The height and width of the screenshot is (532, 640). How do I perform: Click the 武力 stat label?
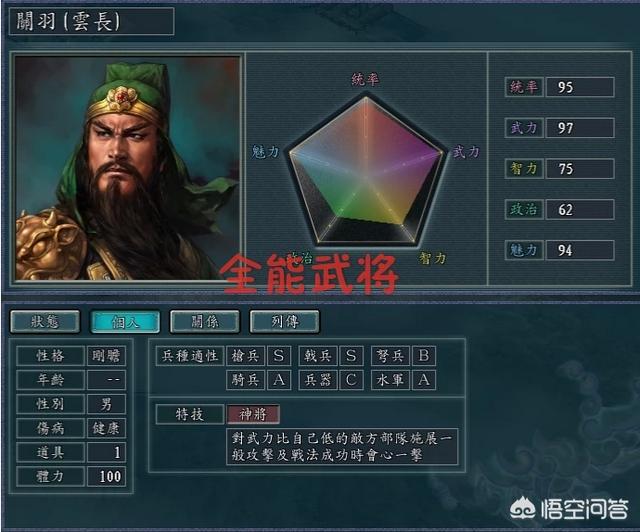pyautogui.click(x=524, y=128)
